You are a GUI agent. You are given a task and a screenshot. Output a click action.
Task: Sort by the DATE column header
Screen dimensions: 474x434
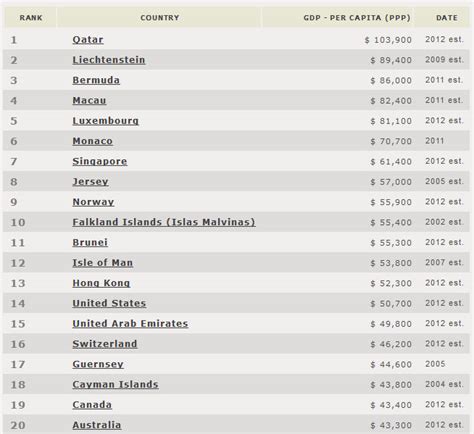tap(447, 18)
